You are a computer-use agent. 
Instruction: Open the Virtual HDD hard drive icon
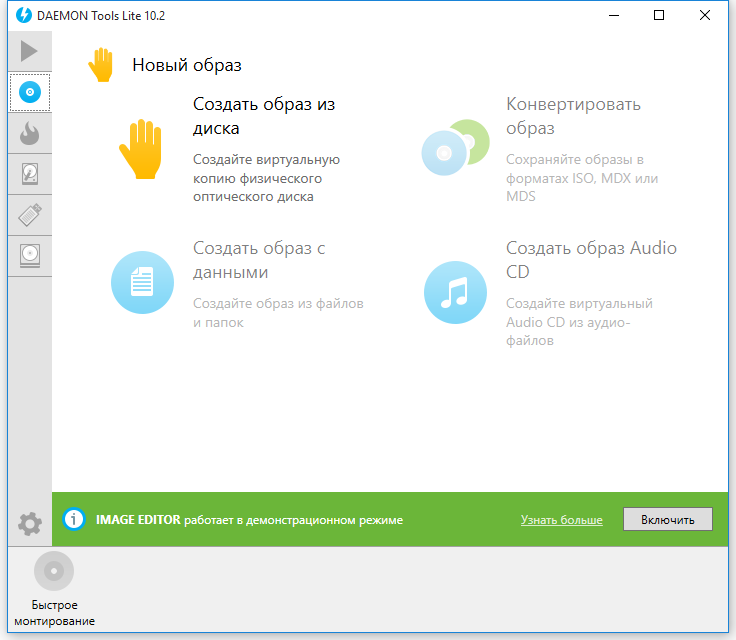point(30,174)
